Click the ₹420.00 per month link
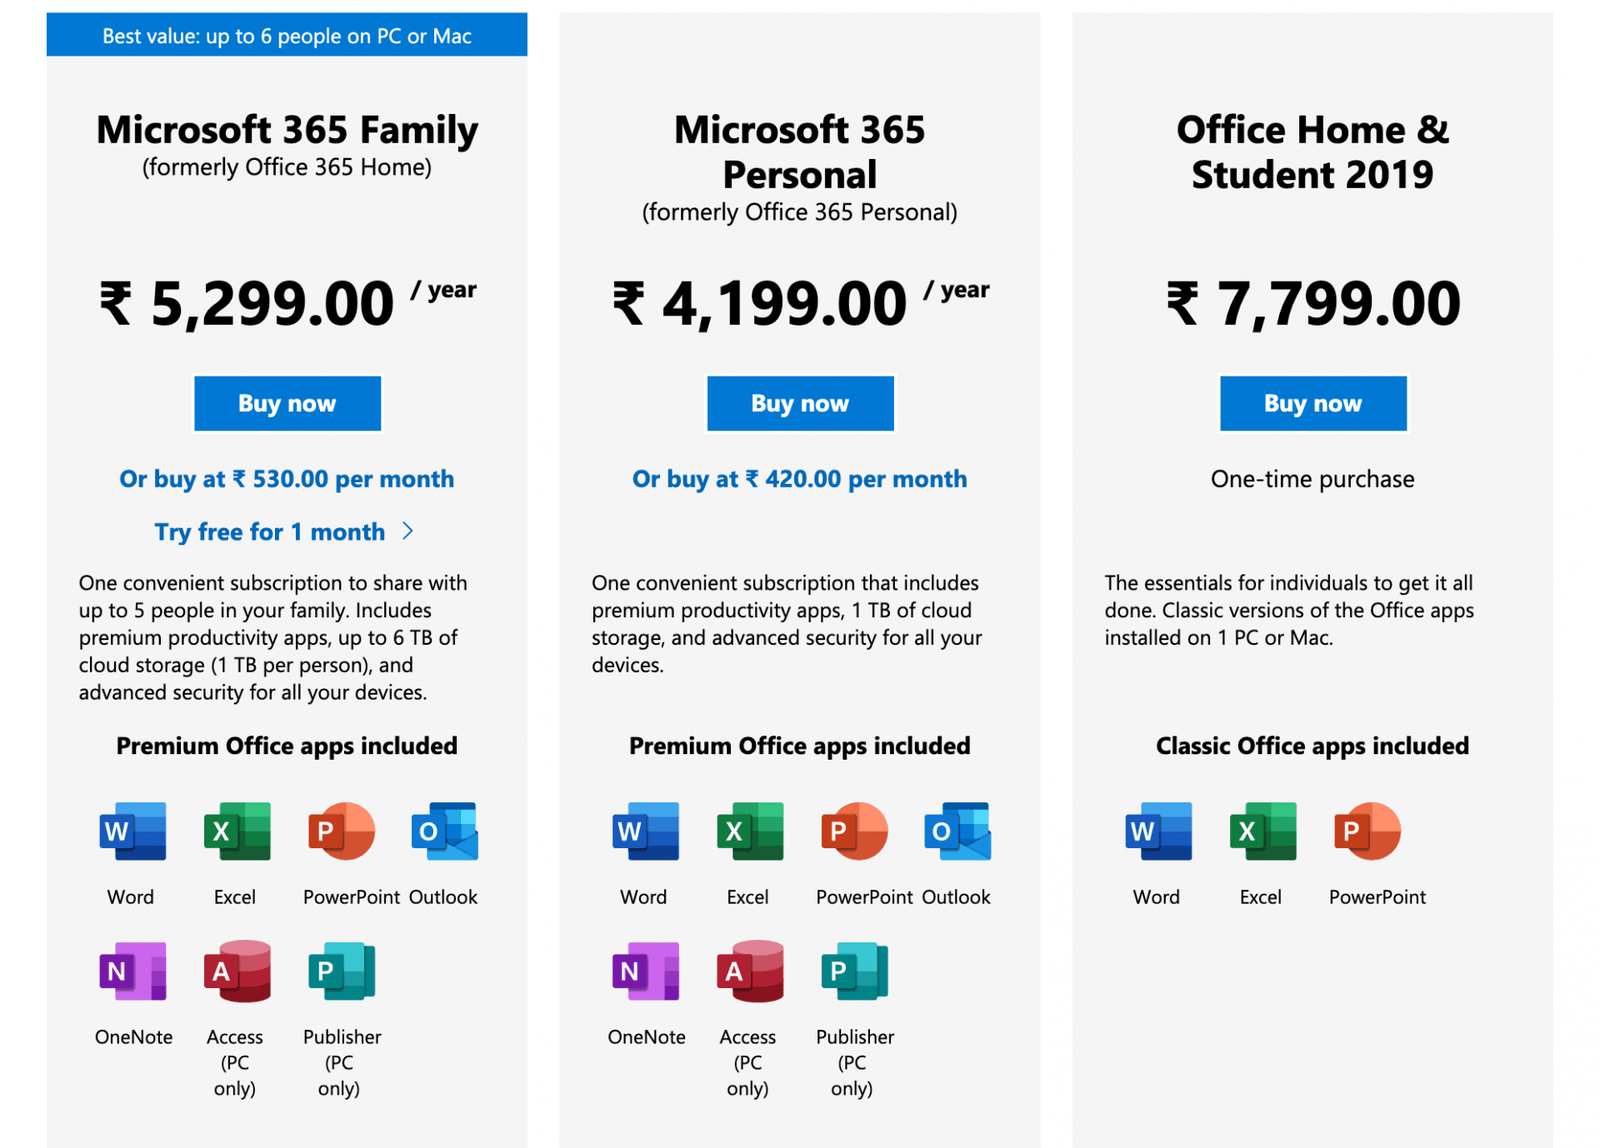1600x1148 pixels. 800,479
